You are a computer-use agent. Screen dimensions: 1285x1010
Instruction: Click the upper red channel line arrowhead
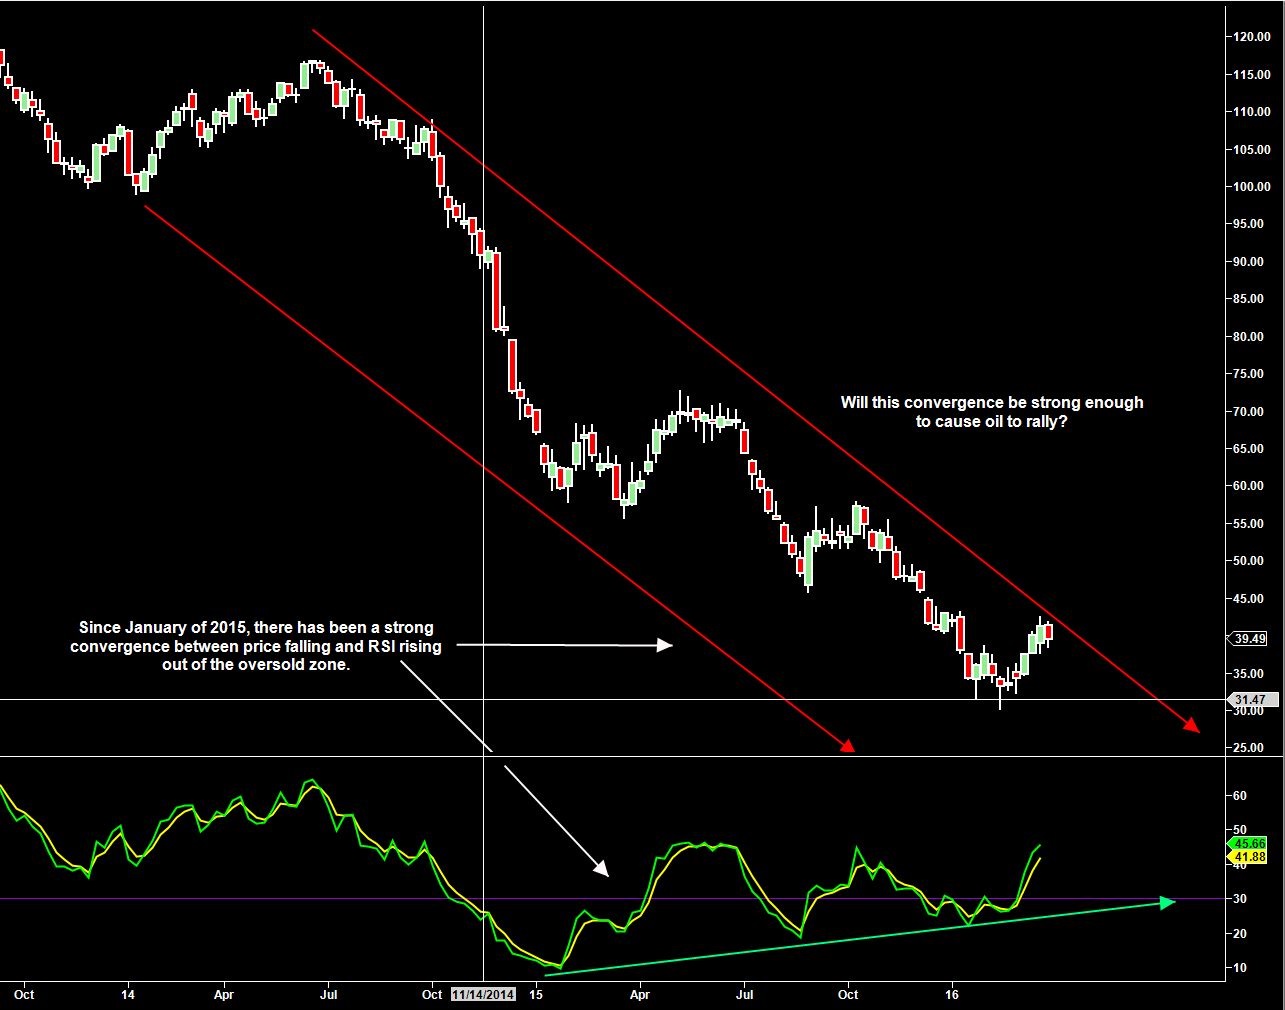[1191, 725]
